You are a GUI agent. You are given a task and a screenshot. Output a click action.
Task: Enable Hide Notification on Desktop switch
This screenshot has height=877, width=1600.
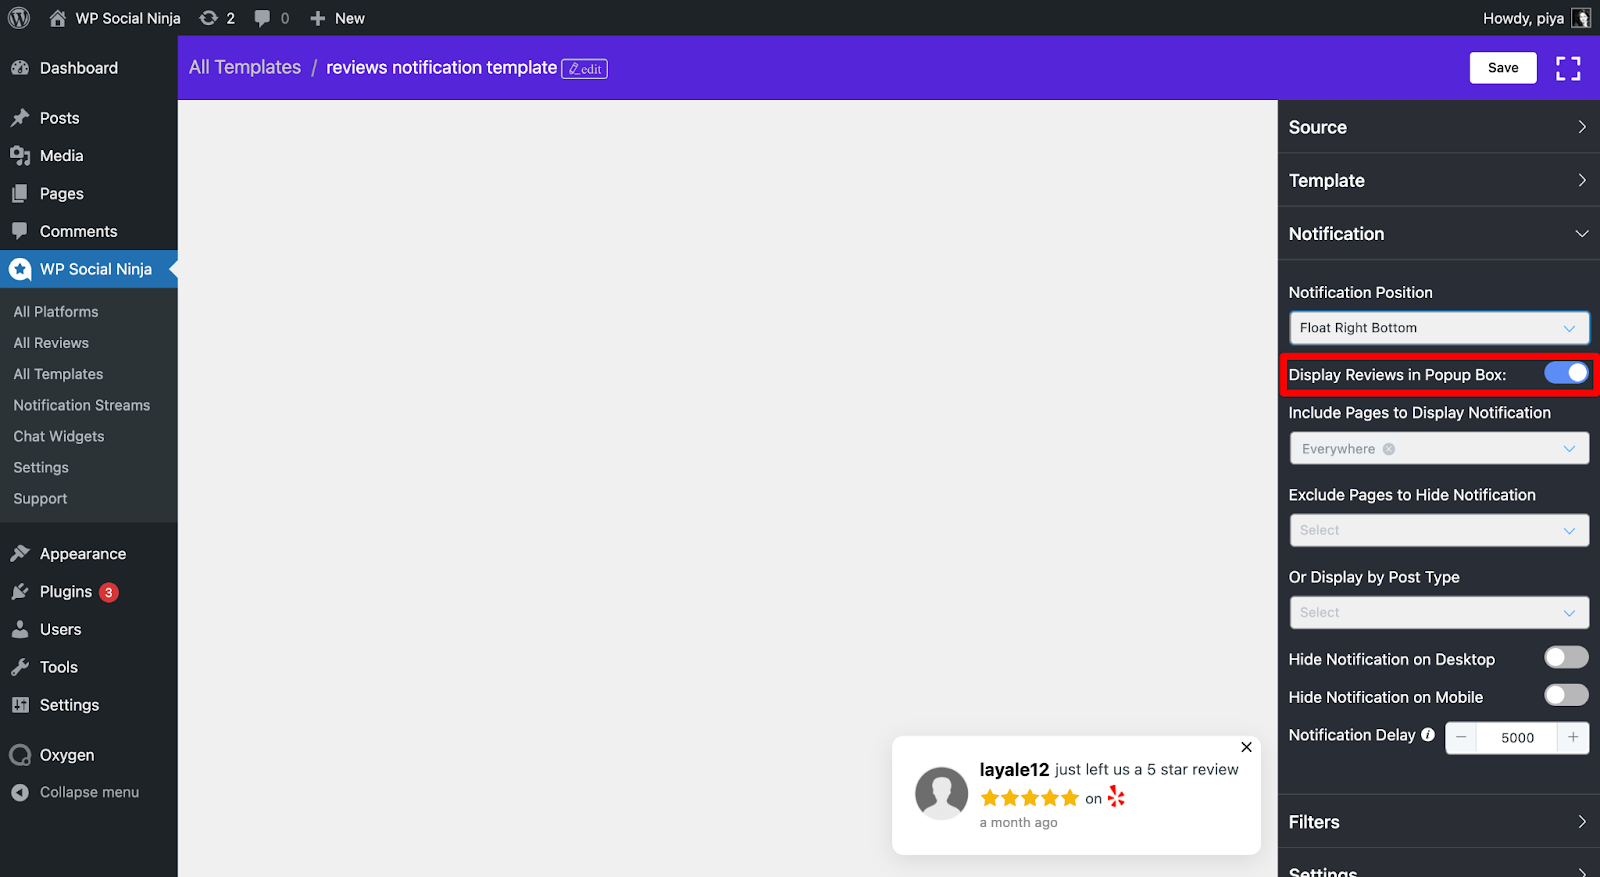coord(1566,657)
